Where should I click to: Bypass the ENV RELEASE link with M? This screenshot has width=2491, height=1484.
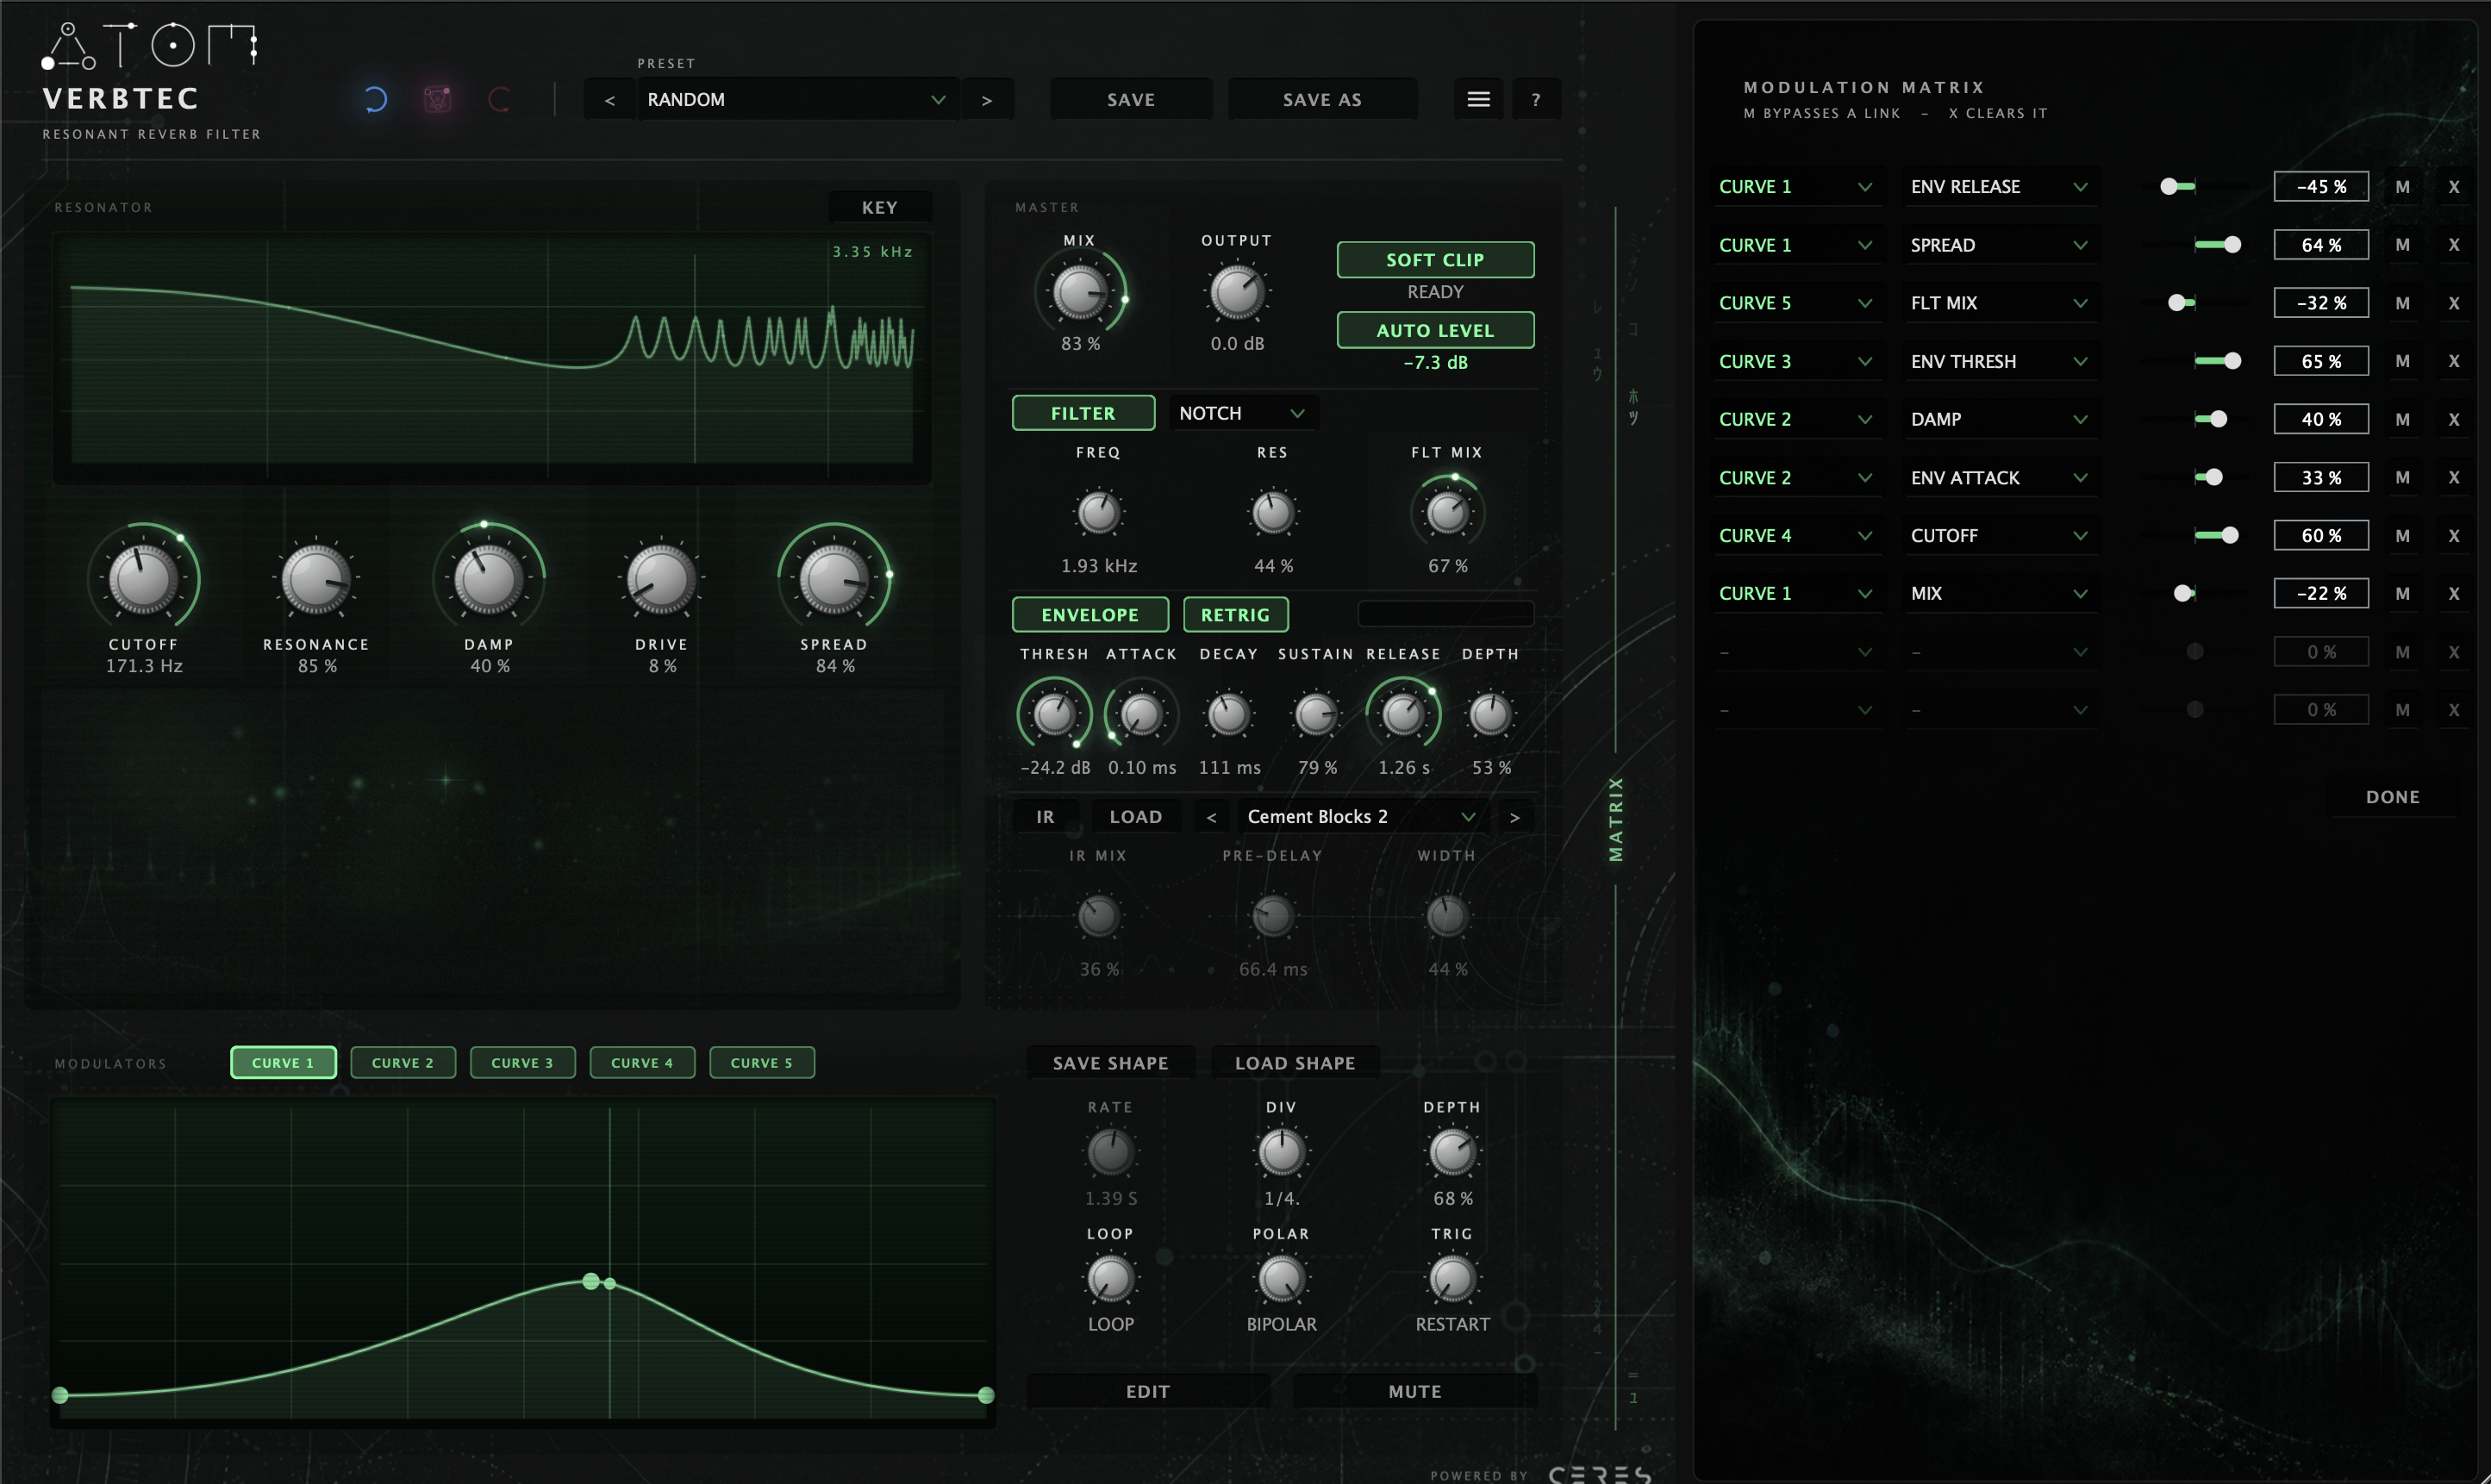(x=2402, y=187)
